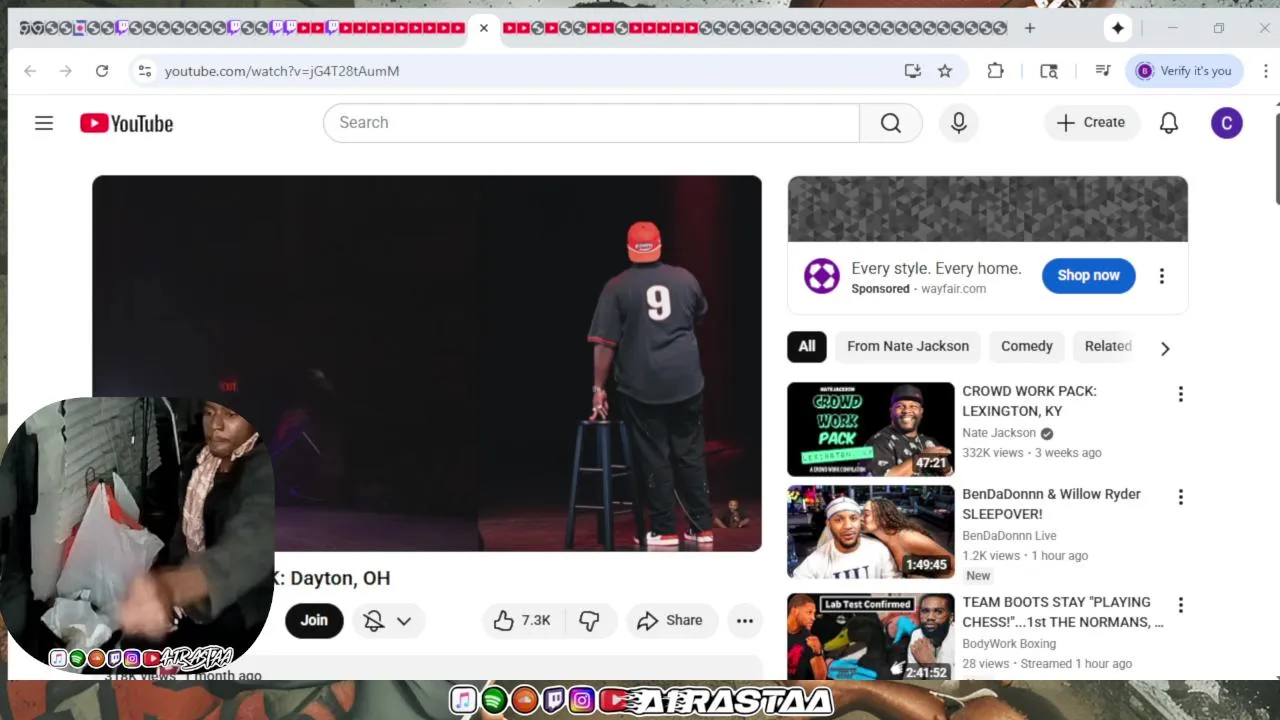Start voice search with microphone icon
The width and height of the screenshot is (1280, 720).
coord(958,122)
